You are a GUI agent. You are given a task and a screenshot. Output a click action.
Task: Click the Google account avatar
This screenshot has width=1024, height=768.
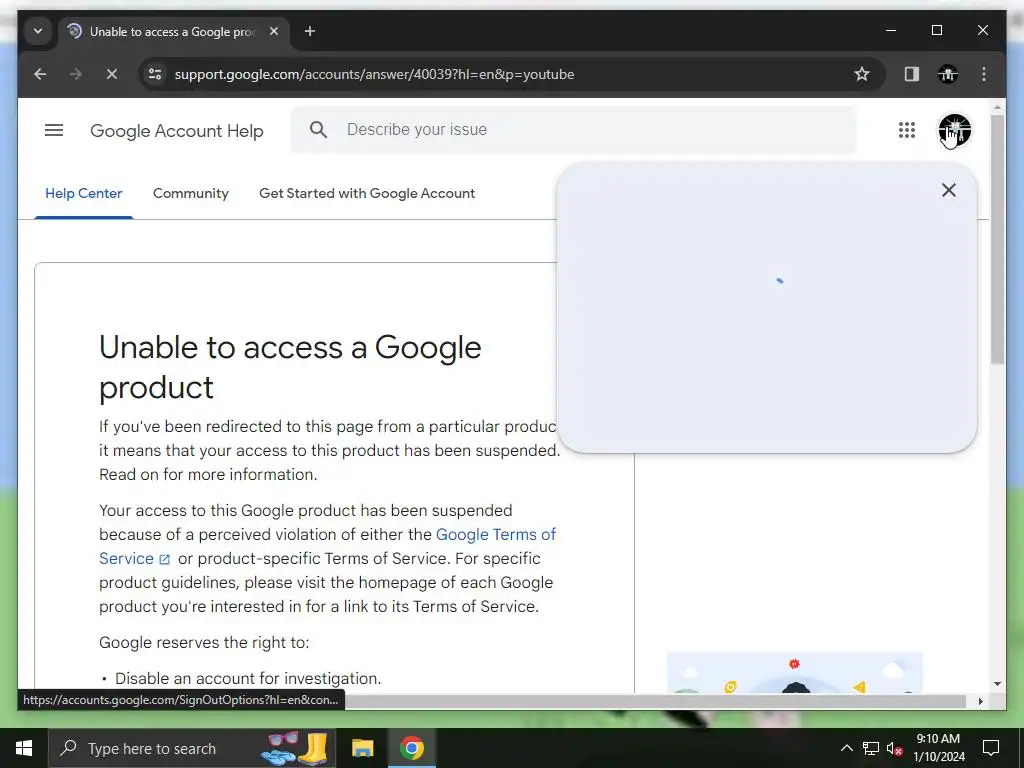coord(954,130)
